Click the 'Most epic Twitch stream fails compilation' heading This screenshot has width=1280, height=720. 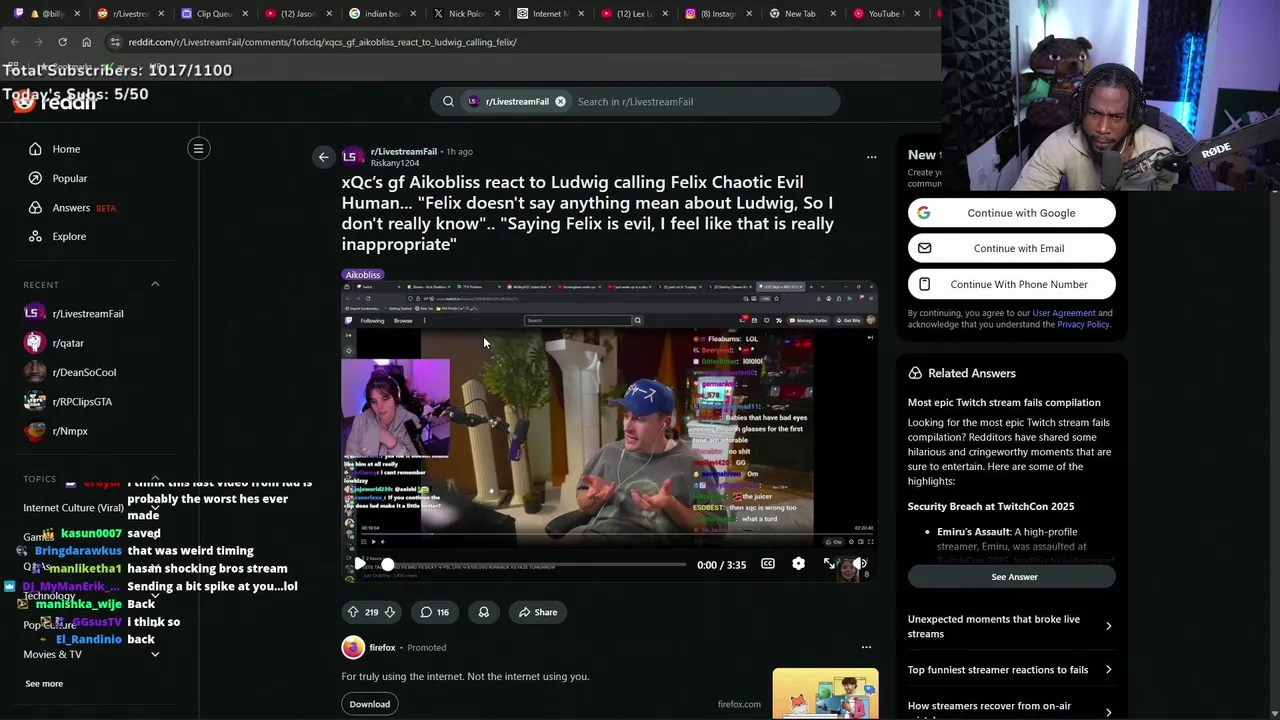(x=1004, y=402)
